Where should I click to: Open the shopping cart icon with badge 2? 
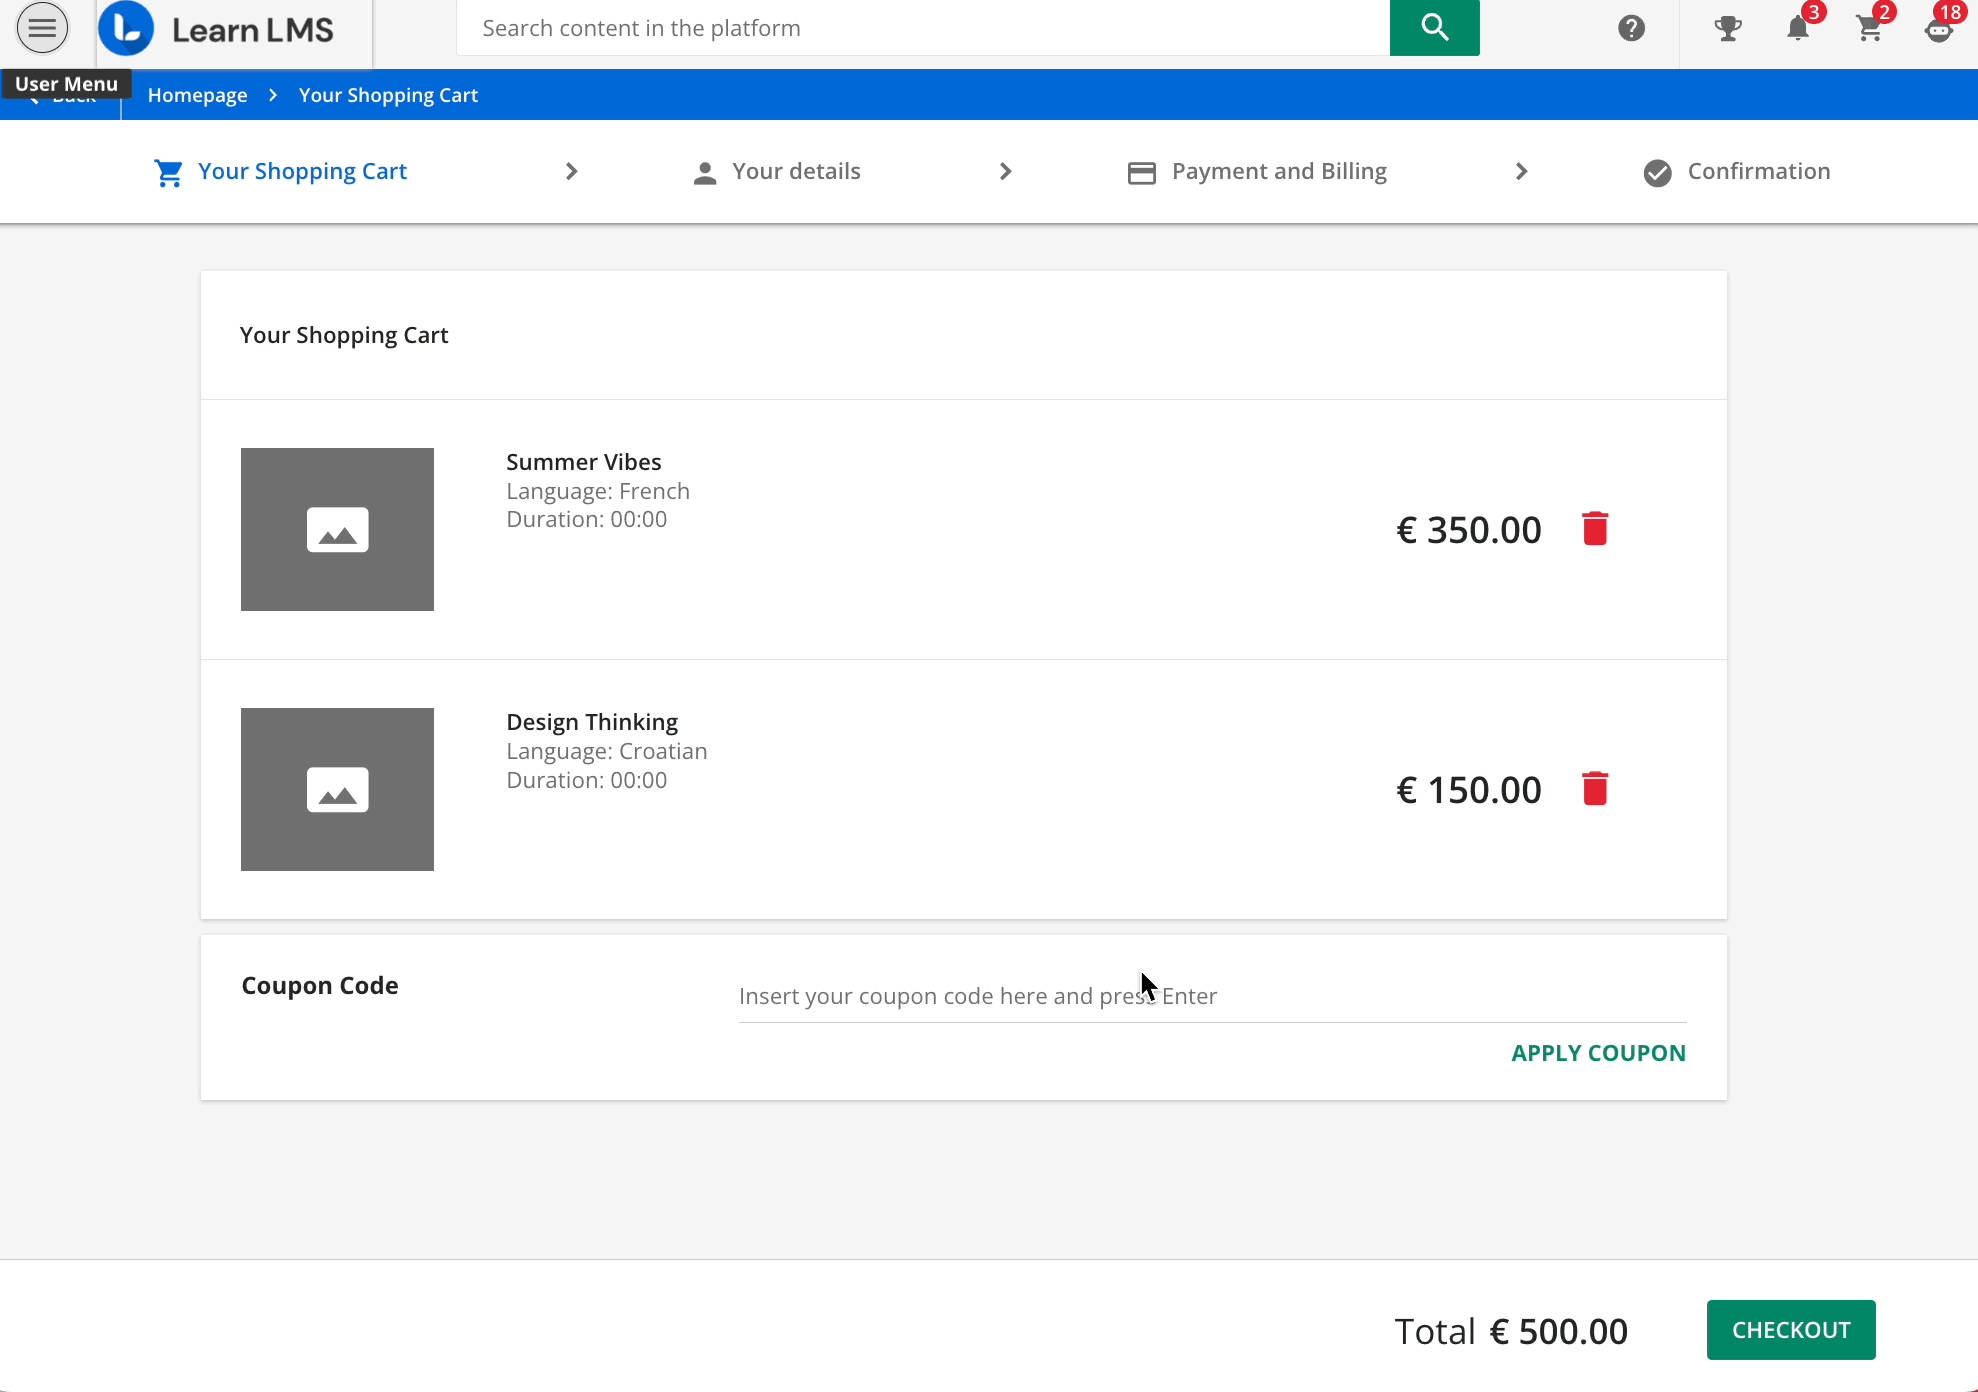pyautogui.click(x=1870, y=28)
